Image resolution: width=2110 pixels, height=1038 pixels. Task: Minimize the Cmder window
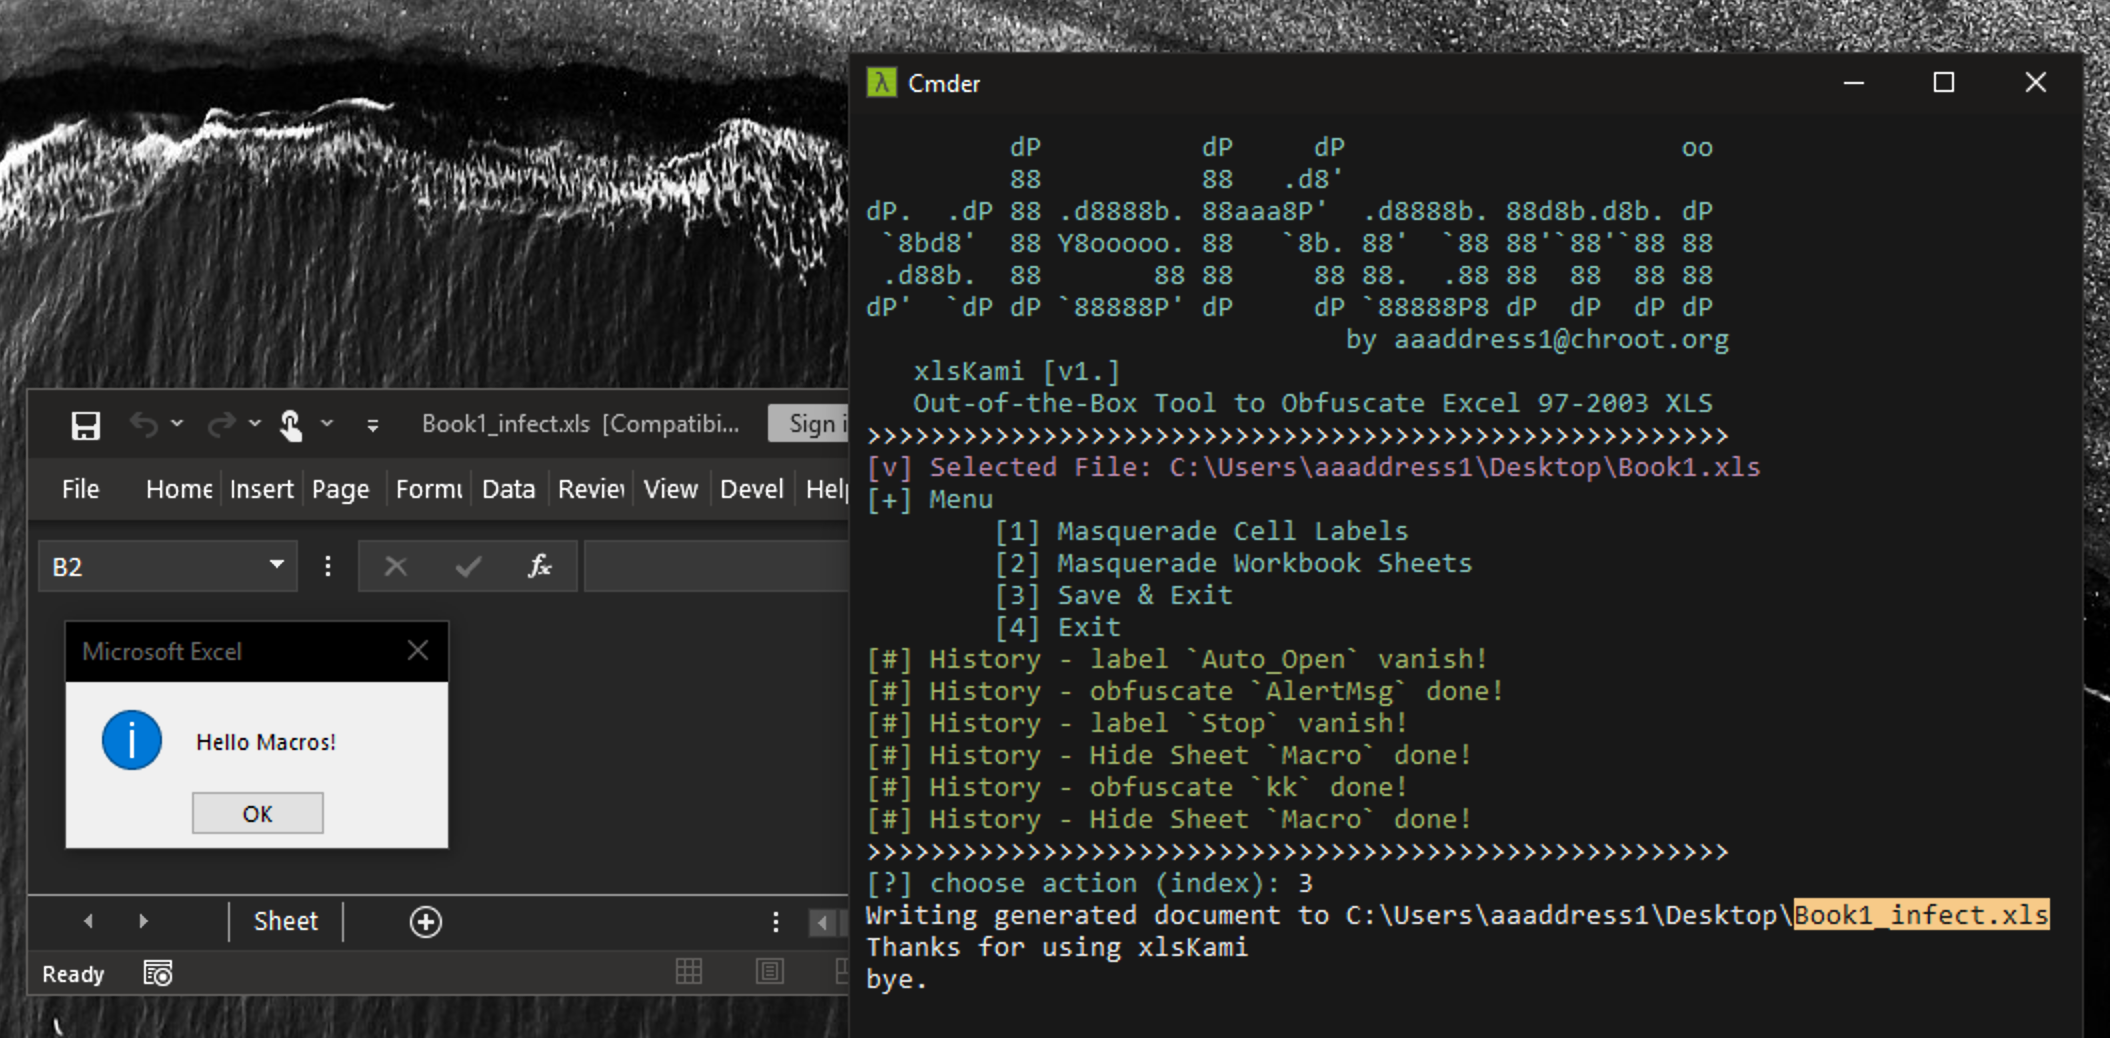point(1854,83)
